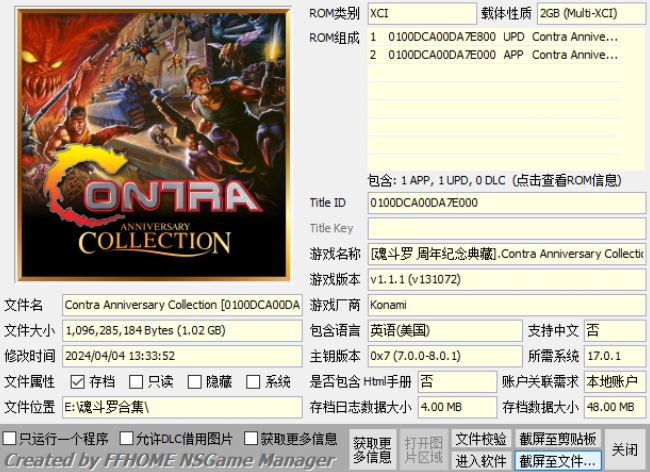Click the 是否包含Html手册 field
This screenshot has height=472, width=650.
pos(458,382)
